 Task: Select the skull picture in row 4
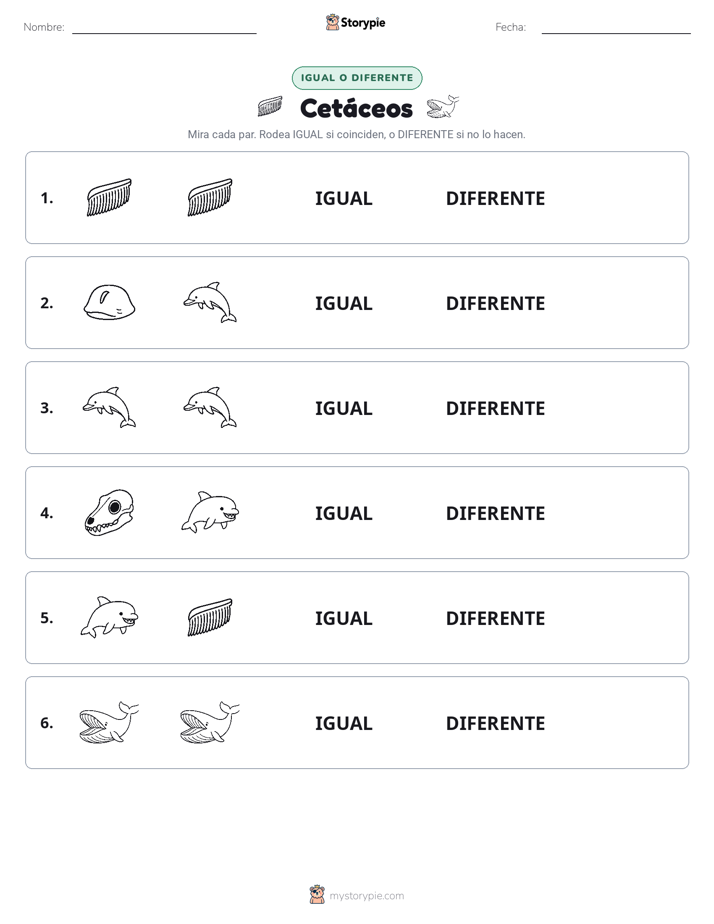(x=110, y=512)
